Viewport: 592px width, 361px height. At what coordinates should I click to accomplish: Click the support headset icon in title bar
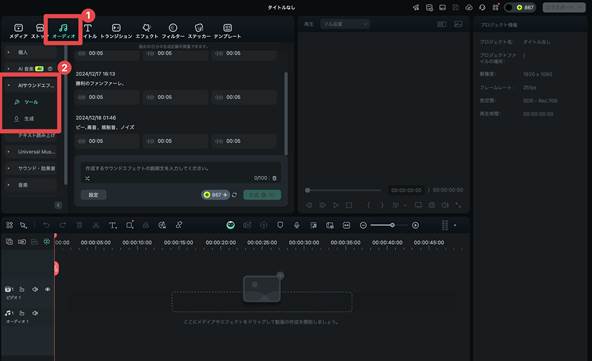click(x=482, y=8)
